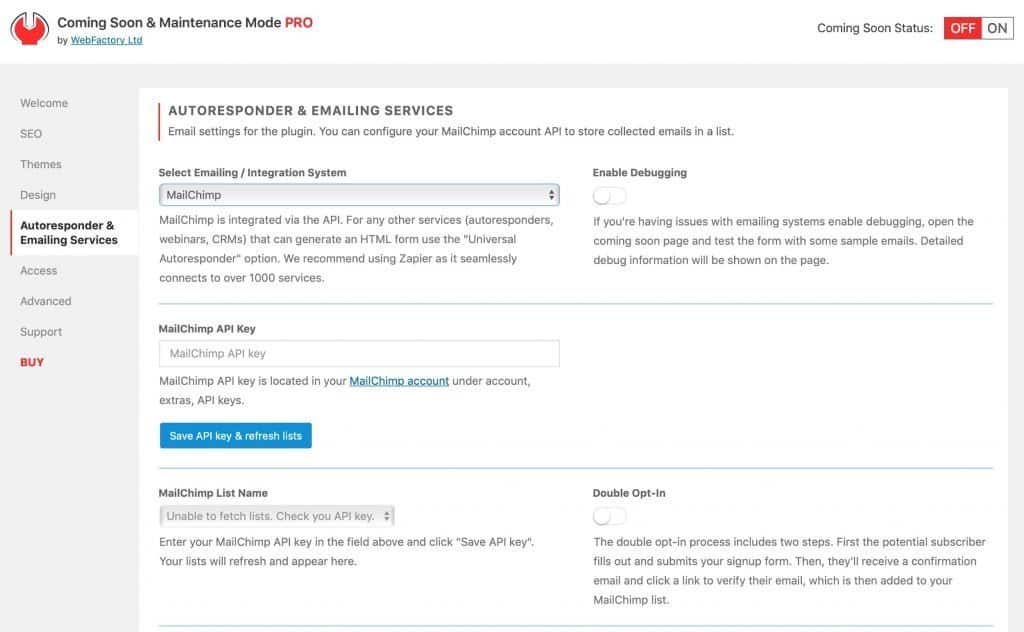Viewport: 1024px width, 632px height.
Task: Toggle the Double Opt-In switch
Action: tap(609, 516)
